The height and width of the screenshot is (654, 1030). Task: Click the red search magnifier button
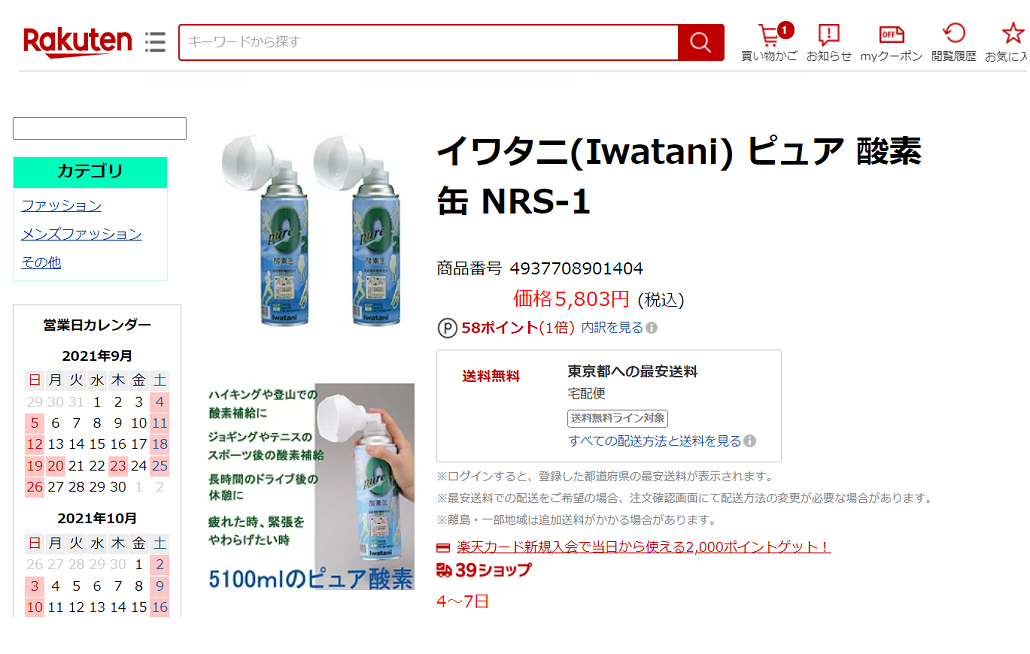[x=701, y=43]
